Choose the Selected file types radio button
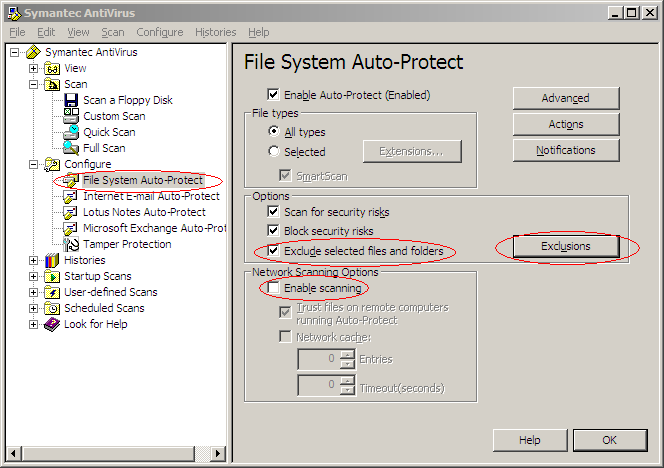Viewport: 664px width, 468px height. pos(274,151)
